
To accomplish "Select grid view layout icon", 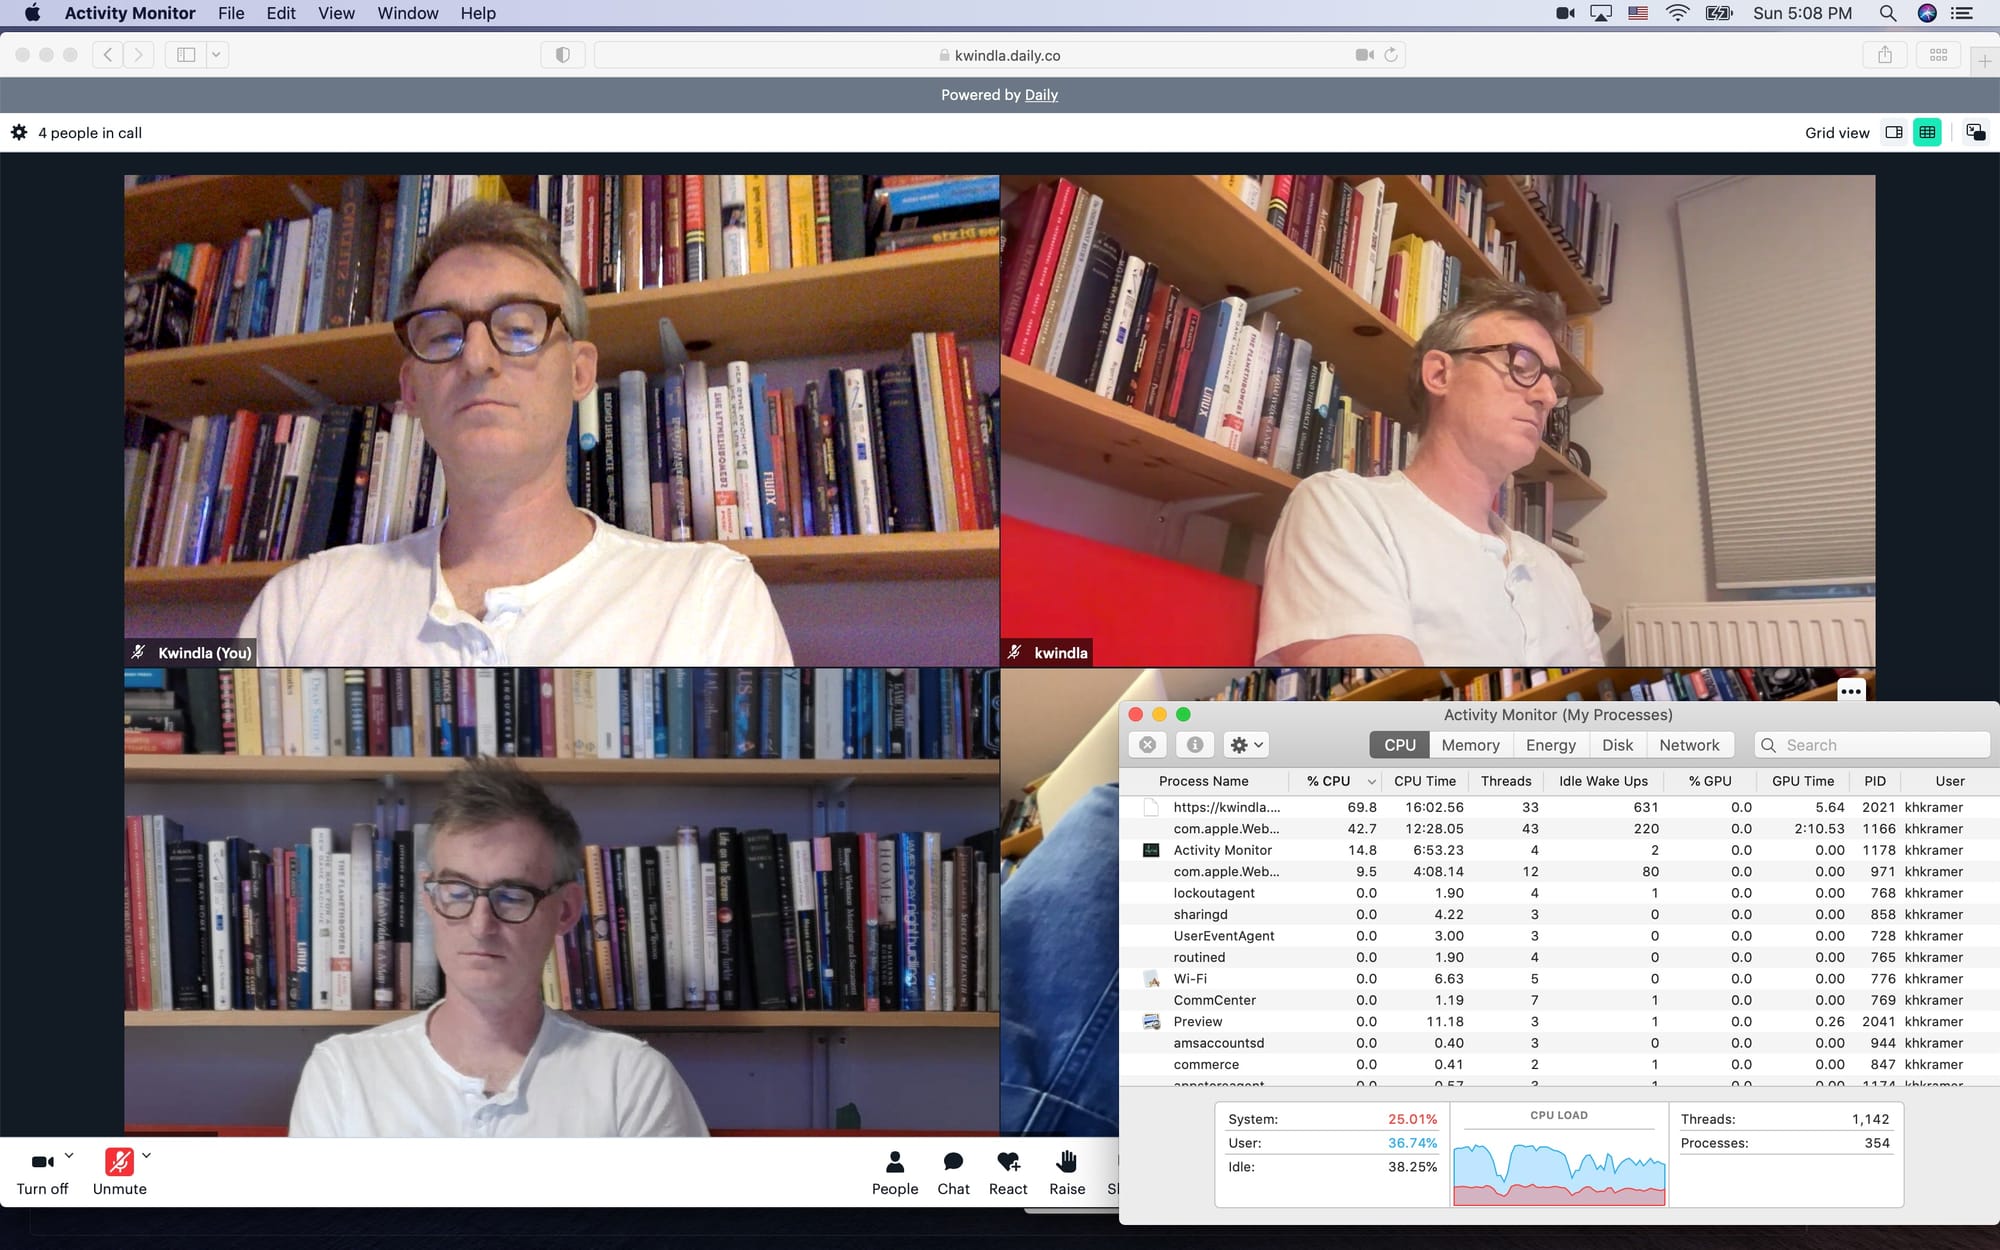I will 1927,132.
